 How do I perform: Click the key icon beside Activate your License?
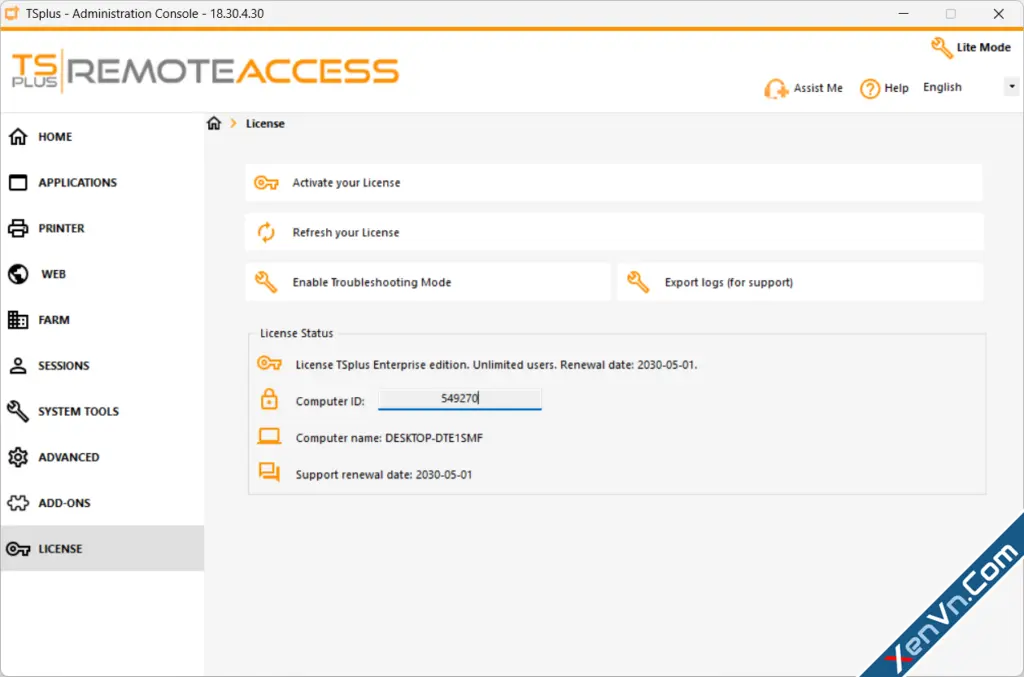(x=266, y=183)
